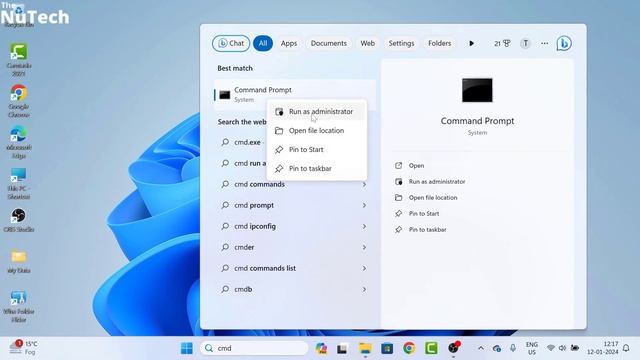Open the Bing icon in search panel
640x360 pixels.
pos(564,43)
